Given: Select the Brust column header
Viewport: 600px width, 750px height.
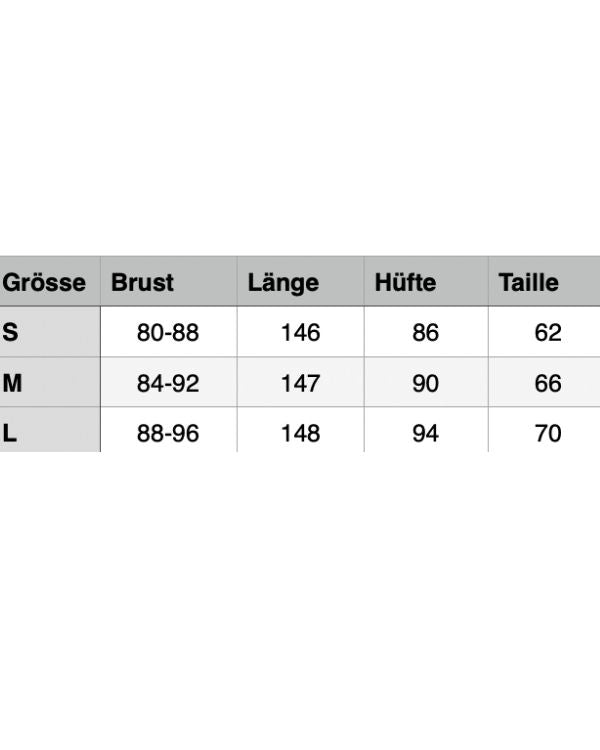Looking at the screenshot, I should coord(142,282).
